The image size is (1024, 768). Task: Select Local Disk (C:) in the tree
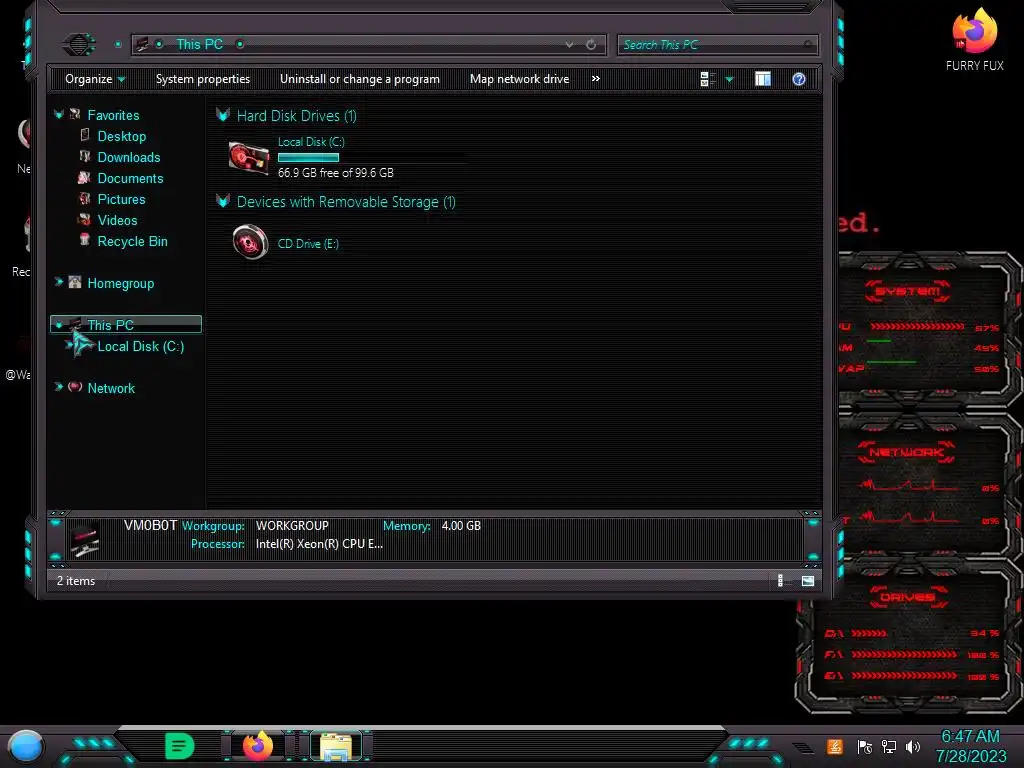pos(140,346)
